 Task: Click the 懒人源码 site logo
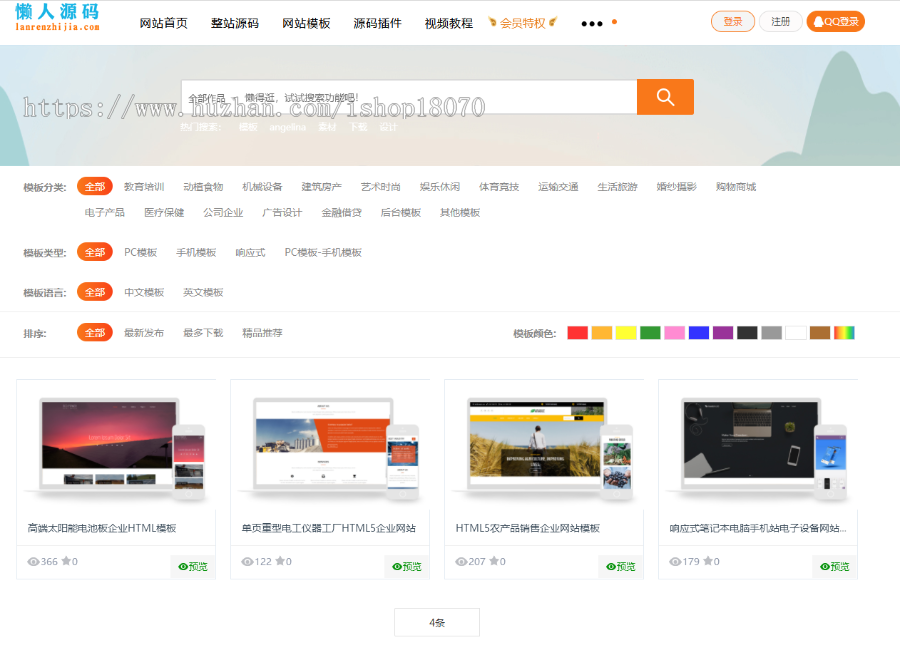(x=55, y=18)
